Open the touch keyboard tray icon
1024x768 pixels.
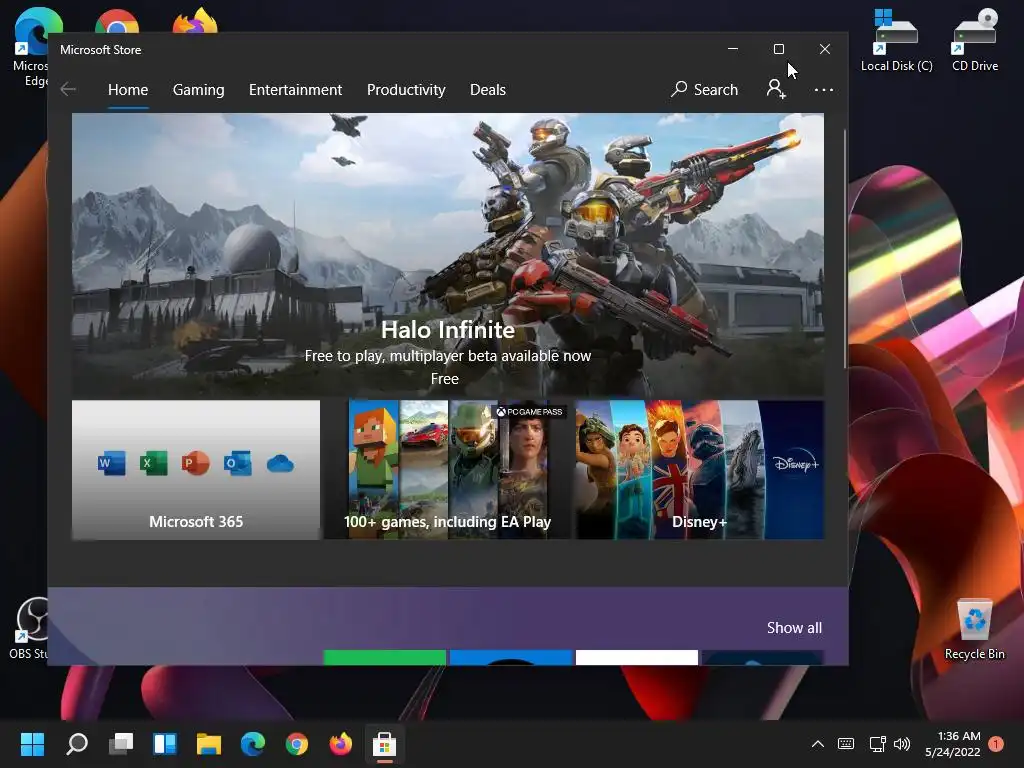(x=846, y=744)
